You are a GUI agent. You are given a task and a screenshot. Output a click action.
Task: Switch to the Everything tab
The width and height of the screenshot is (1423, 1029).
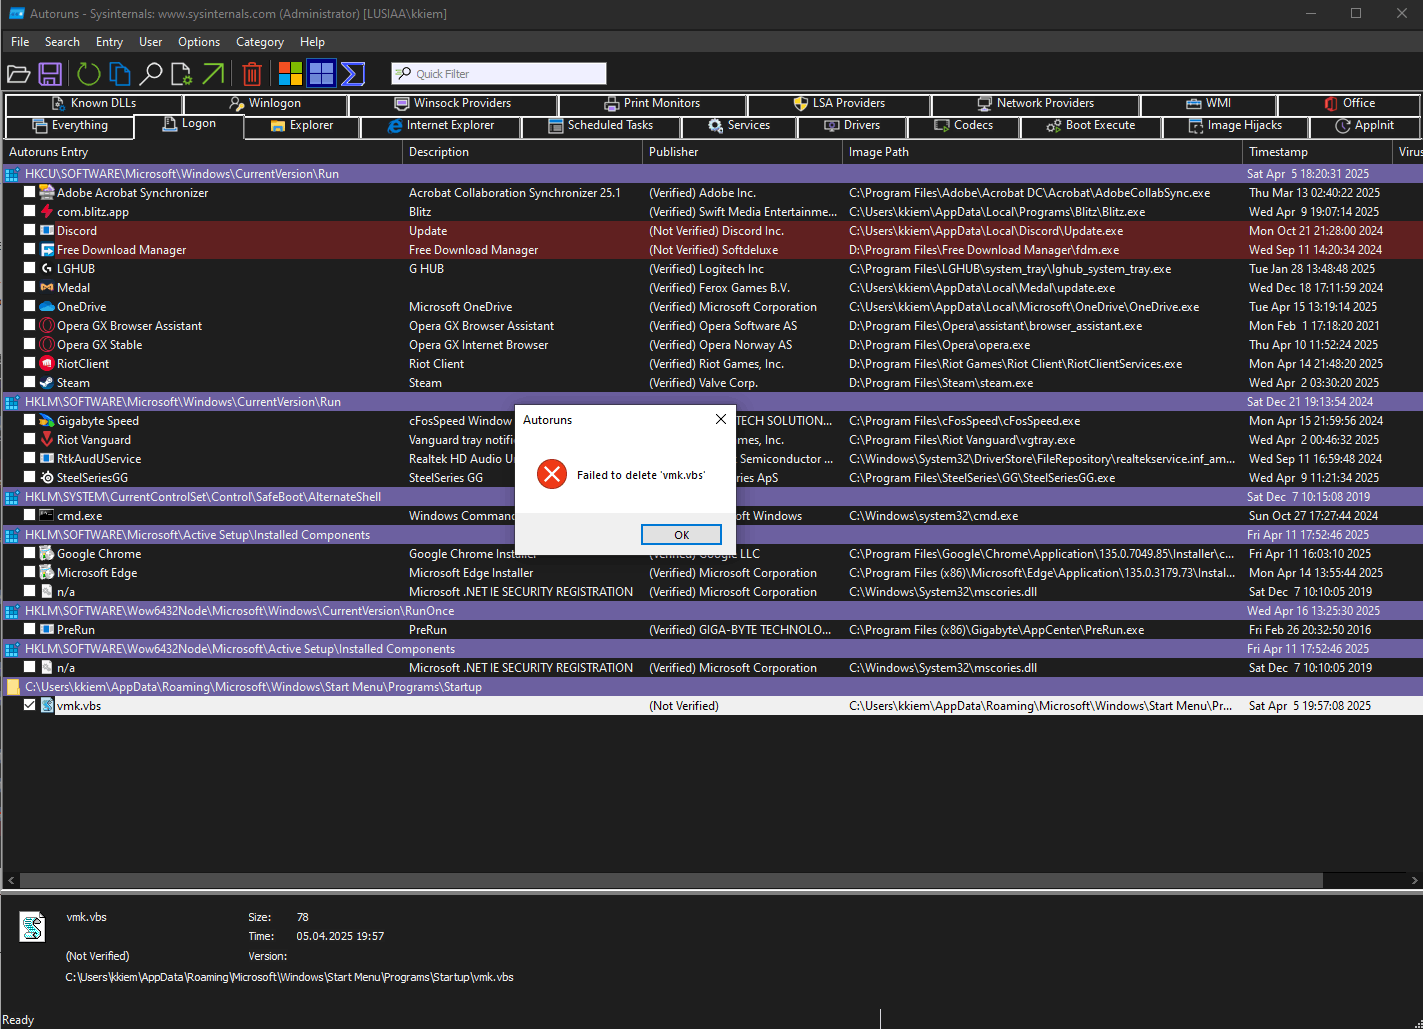pos(70,126)
